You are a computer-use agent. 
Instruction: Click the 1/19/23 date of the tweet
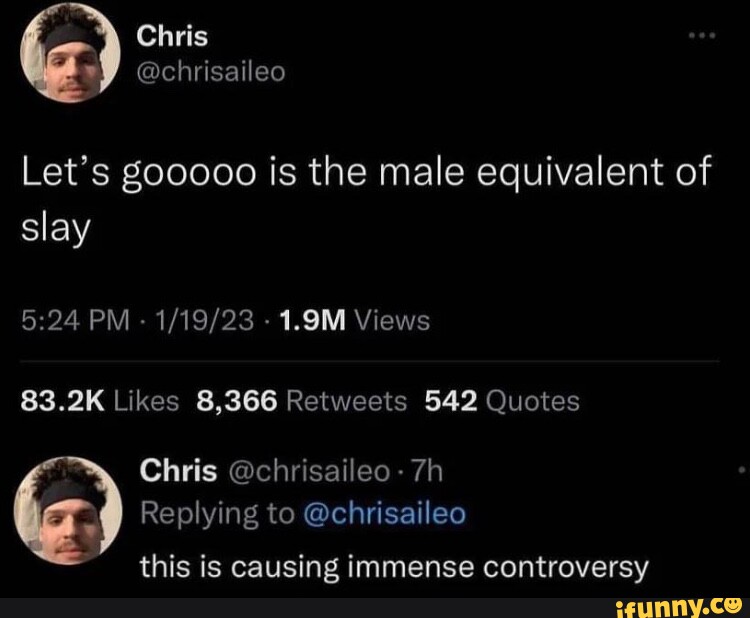coord(203,320)
